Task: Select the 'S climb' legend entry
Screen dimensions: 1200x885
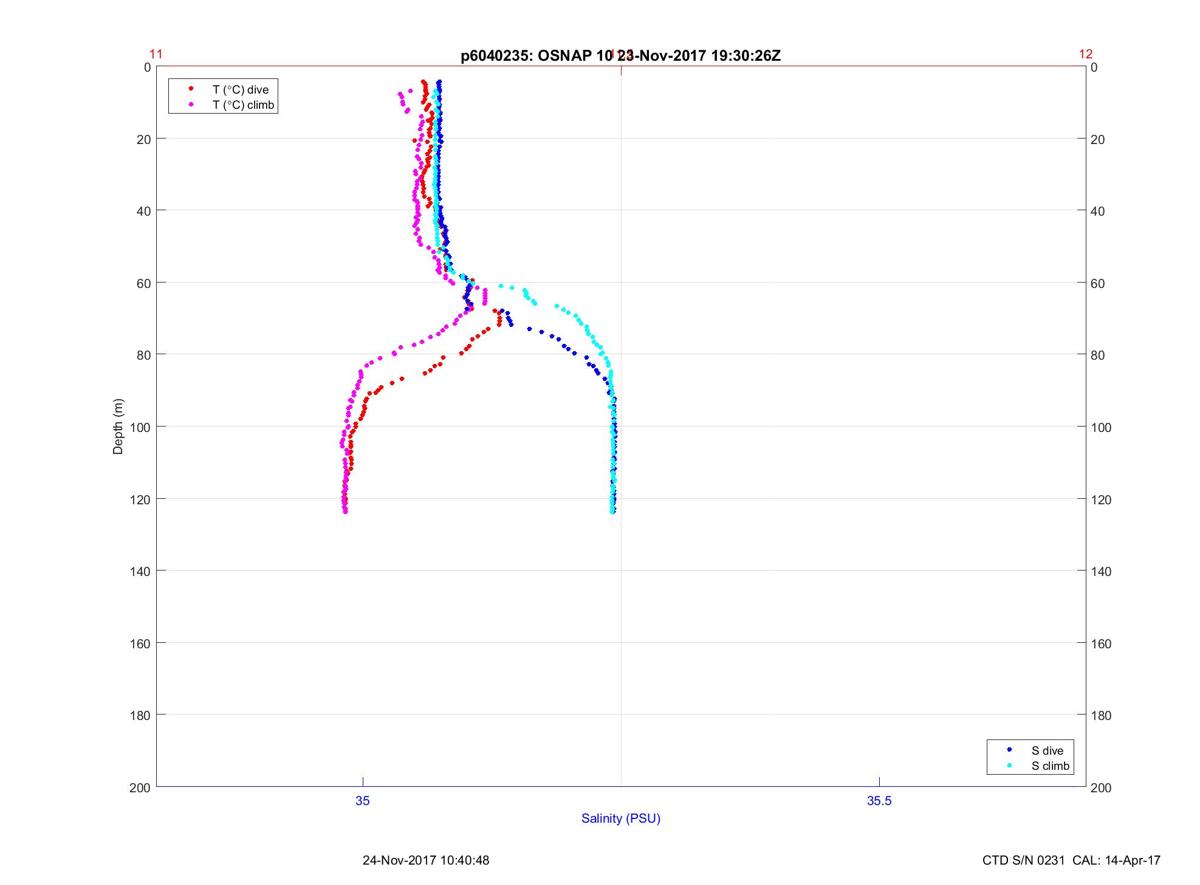Action: point(1051,766)
